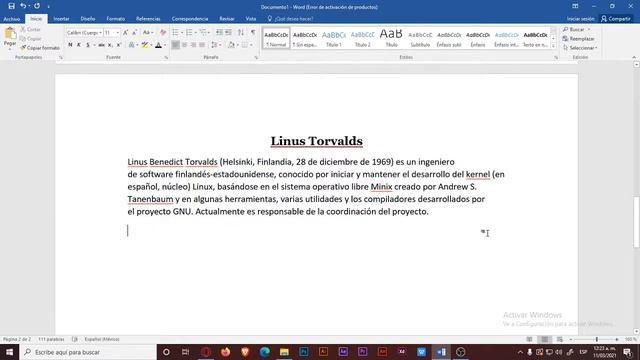The image size is (640, 360).
Task: Clear all formatting from text
Action: point(163,32)
